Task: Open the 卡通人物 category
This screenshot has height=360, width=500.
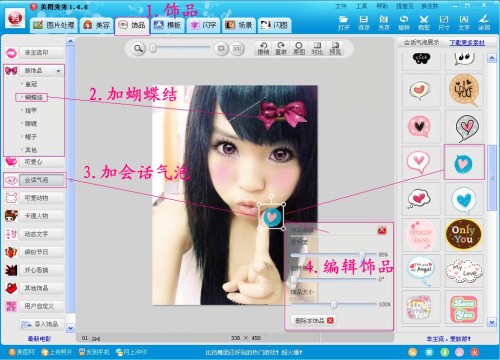Action: (34, 216)
